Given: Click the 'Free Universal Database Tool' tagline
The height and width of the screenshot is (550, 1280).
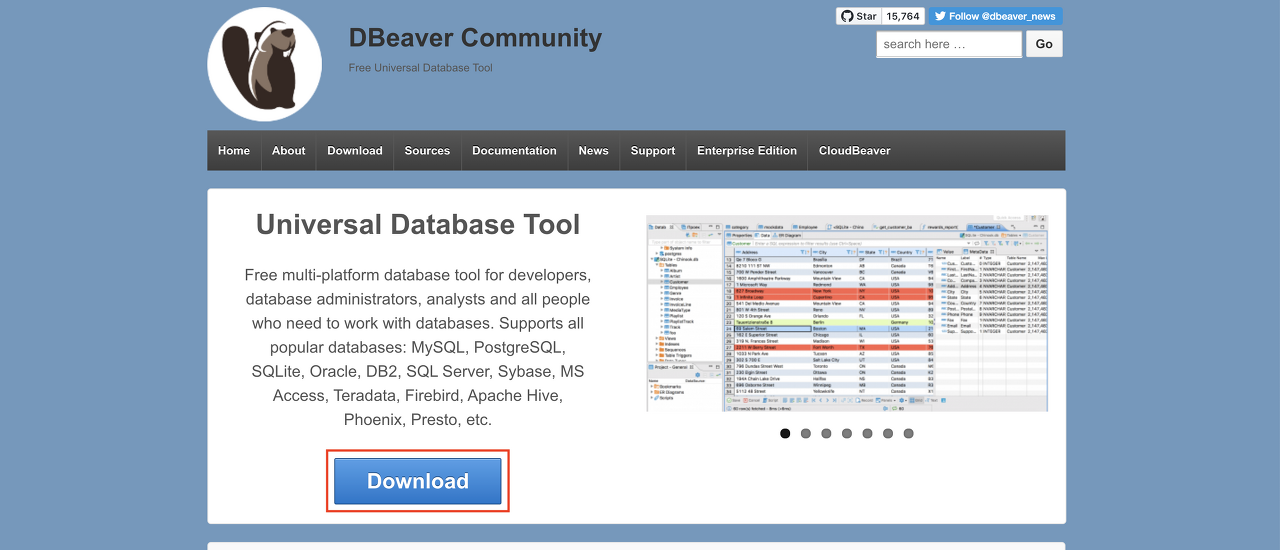Looking at the screenshot, I should coord(421,68).
